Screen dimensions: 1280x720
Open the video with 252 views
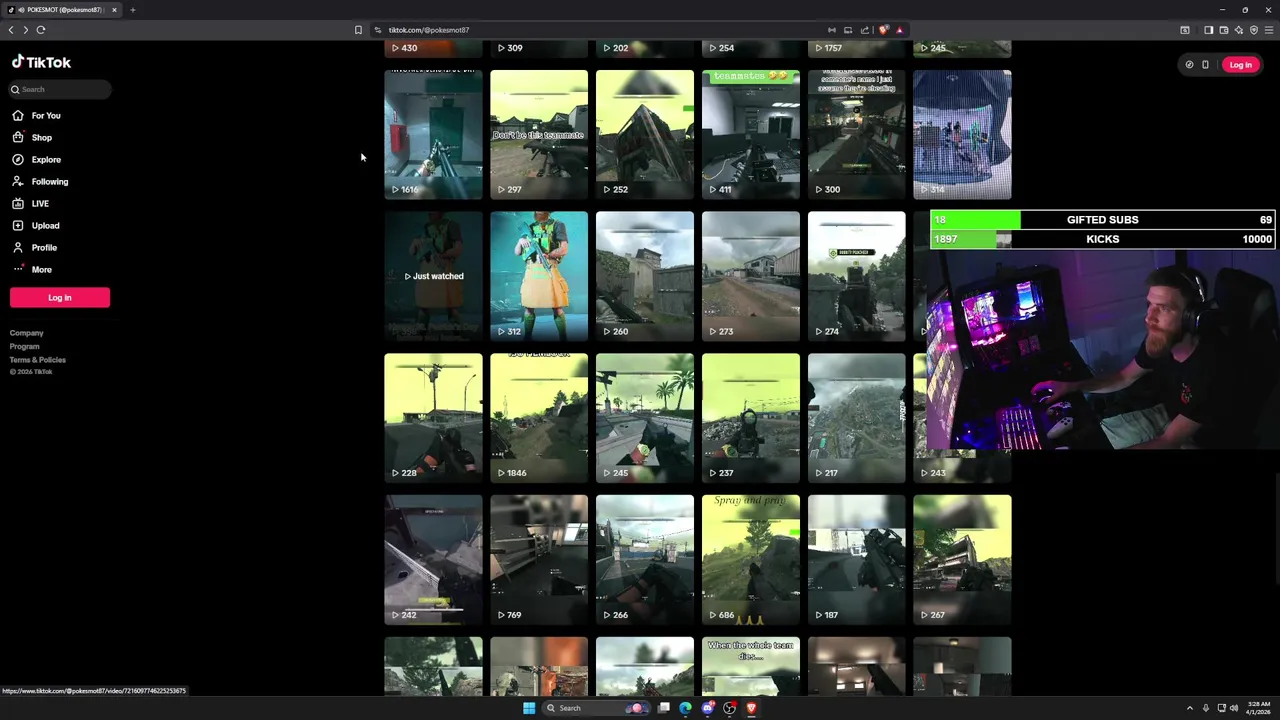coord(645,135)
